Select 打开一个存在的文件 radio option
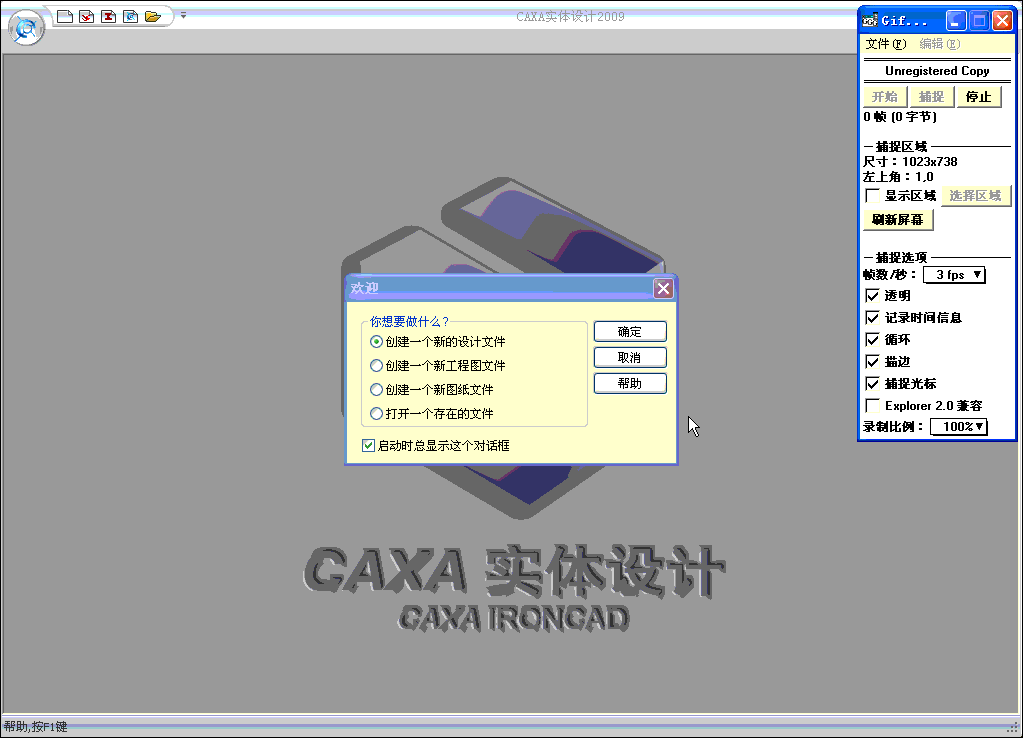The image size is (1023, 738). click(x=432, y=414)
